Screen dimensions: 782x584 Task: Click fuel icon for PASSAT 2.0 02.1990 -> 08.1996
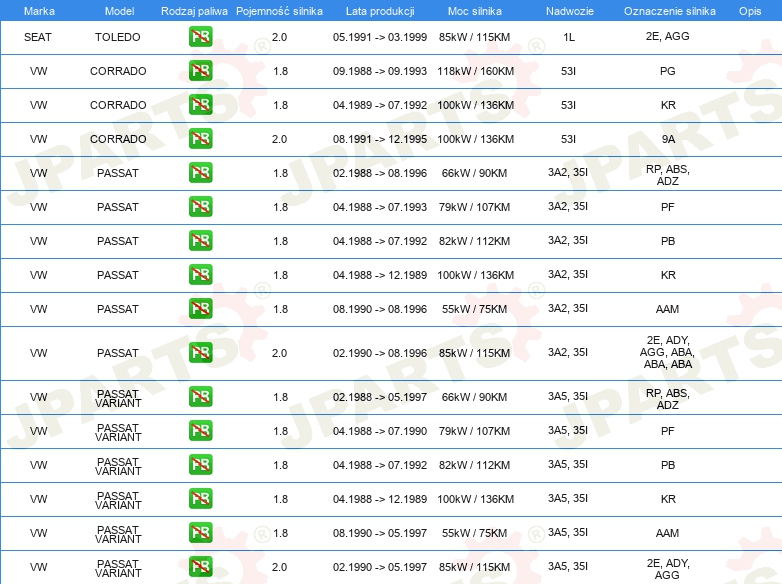pyautogui.click(x=200, y=353)
